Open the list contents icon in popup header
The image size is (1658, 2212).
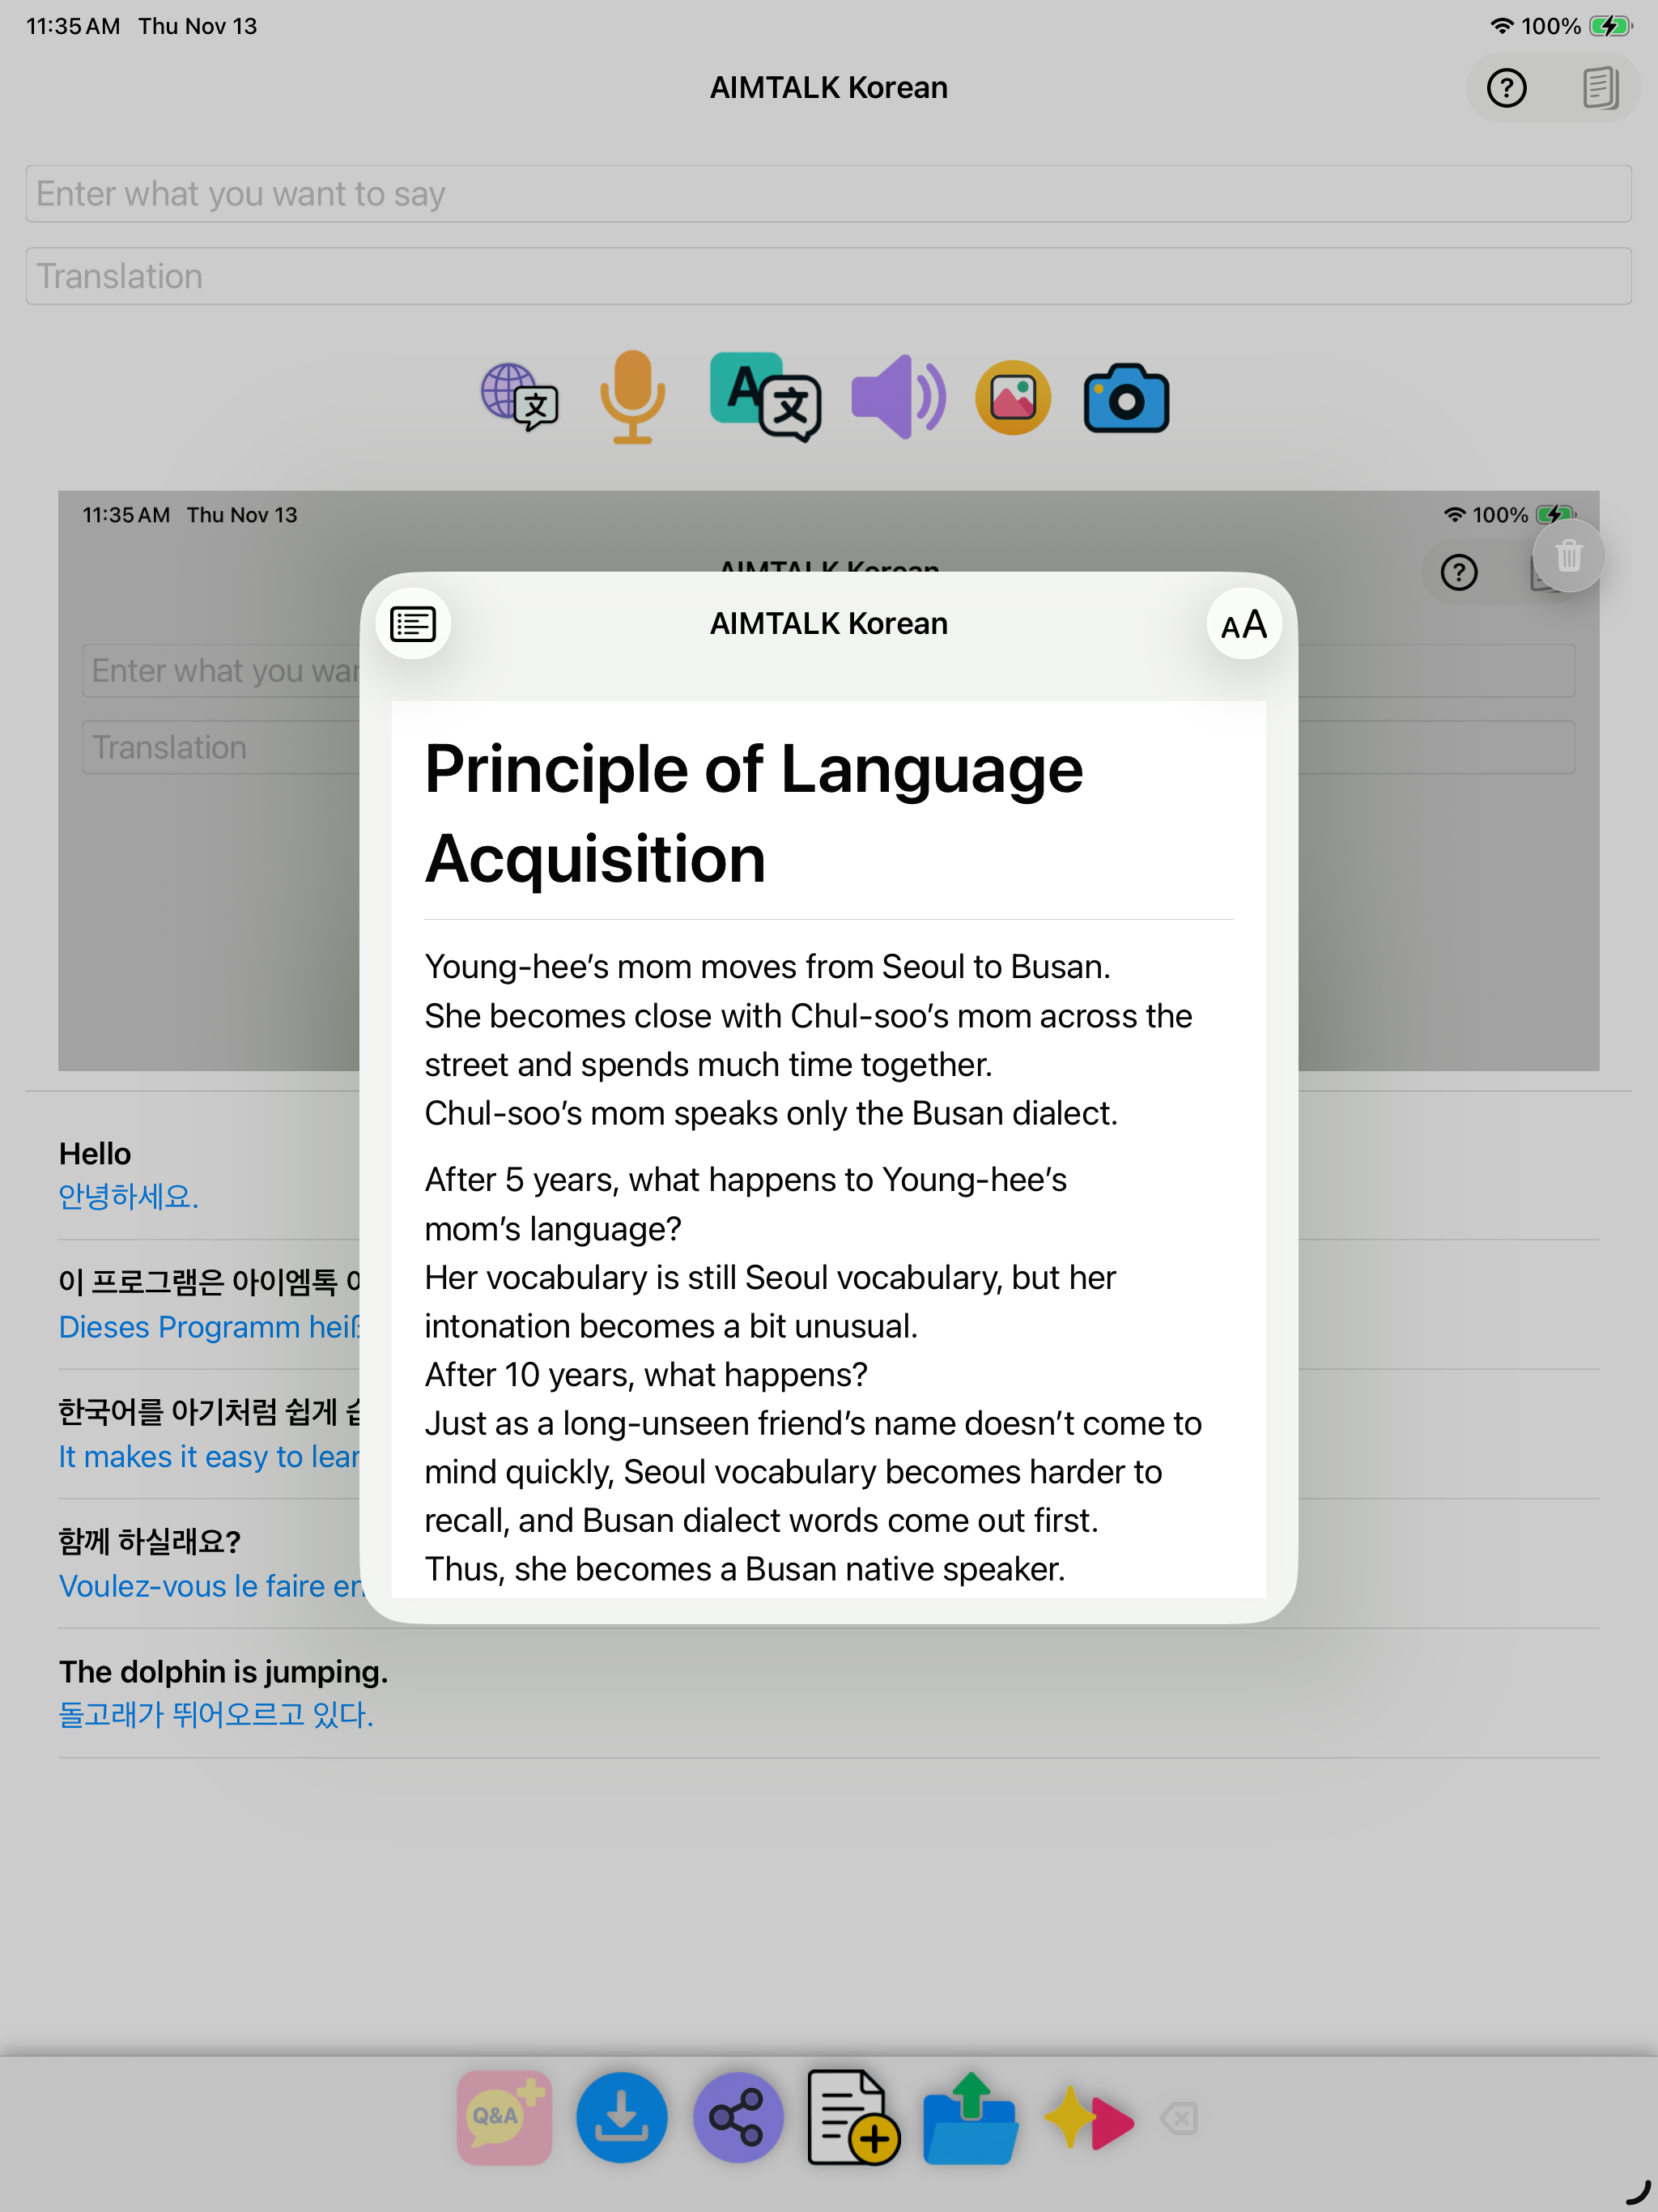tap(413, 624)
